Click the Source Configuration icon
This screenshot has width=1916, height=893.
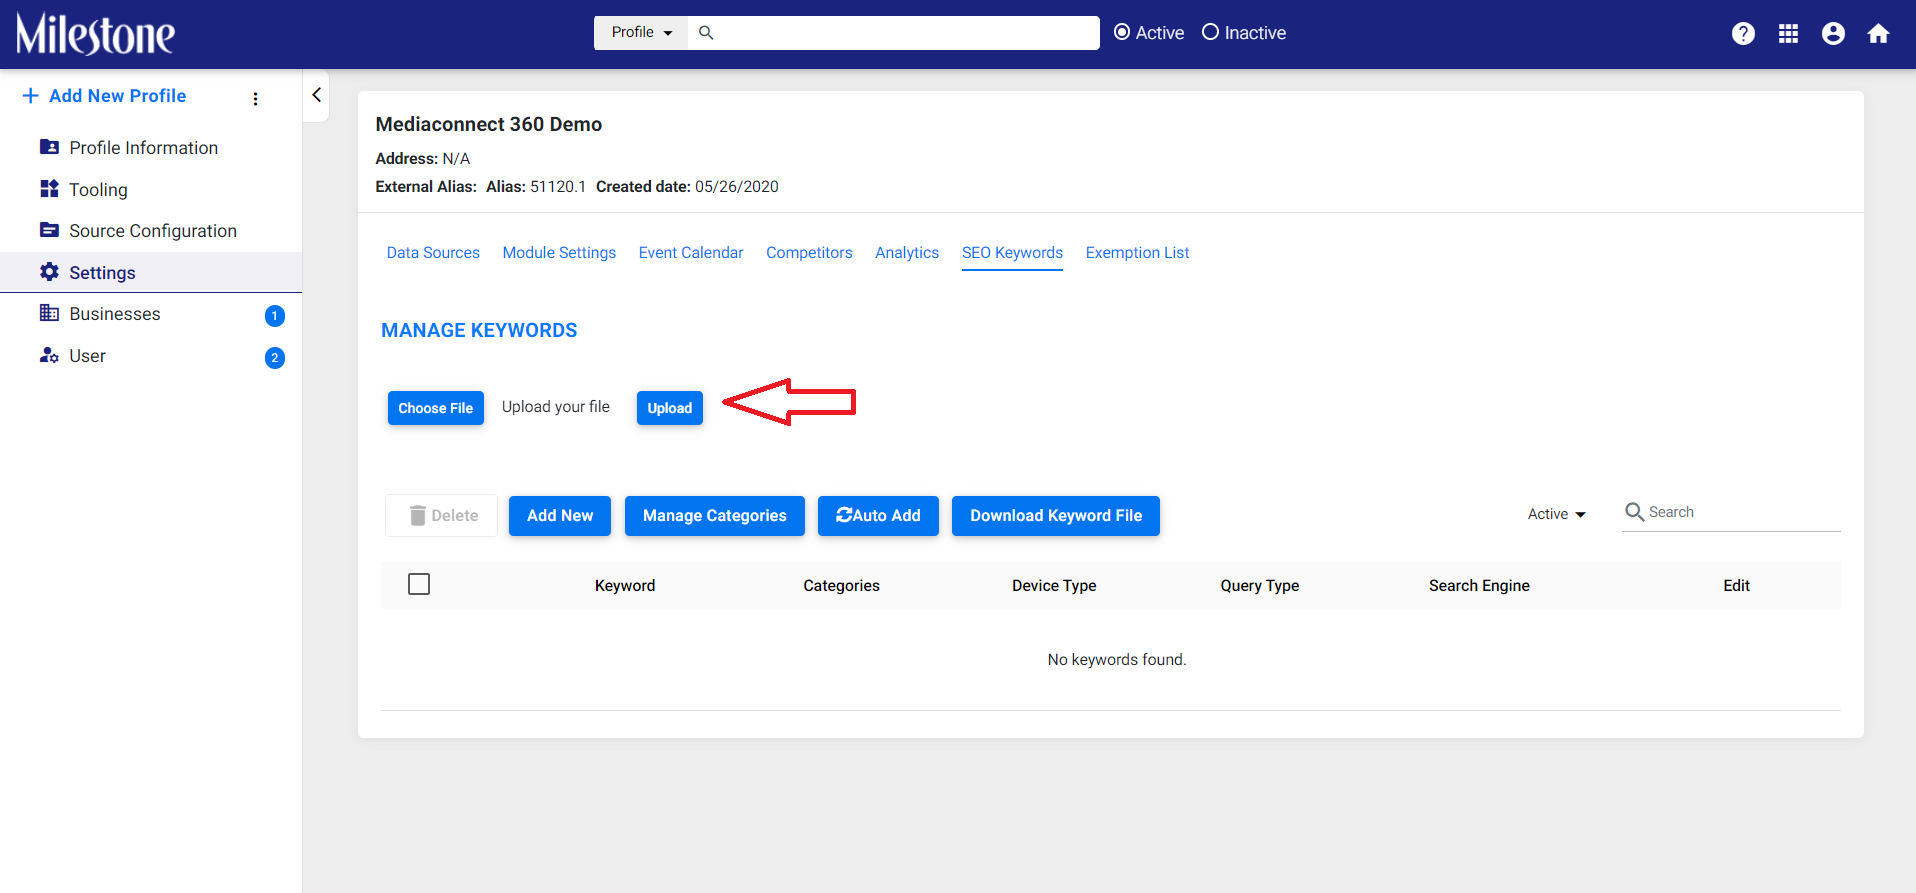click(x=49, y=230)
